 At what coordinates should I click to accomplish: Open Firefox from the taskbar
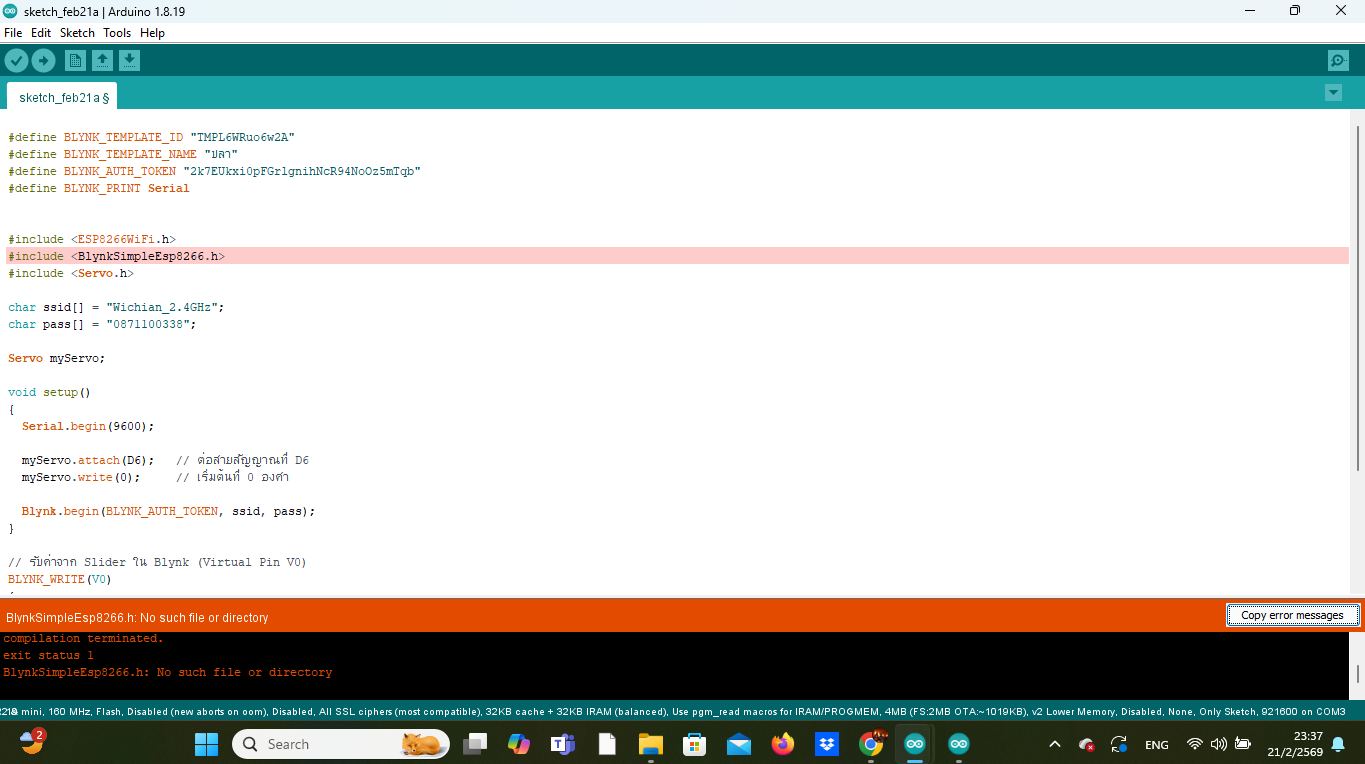click(x=782, y=744)
